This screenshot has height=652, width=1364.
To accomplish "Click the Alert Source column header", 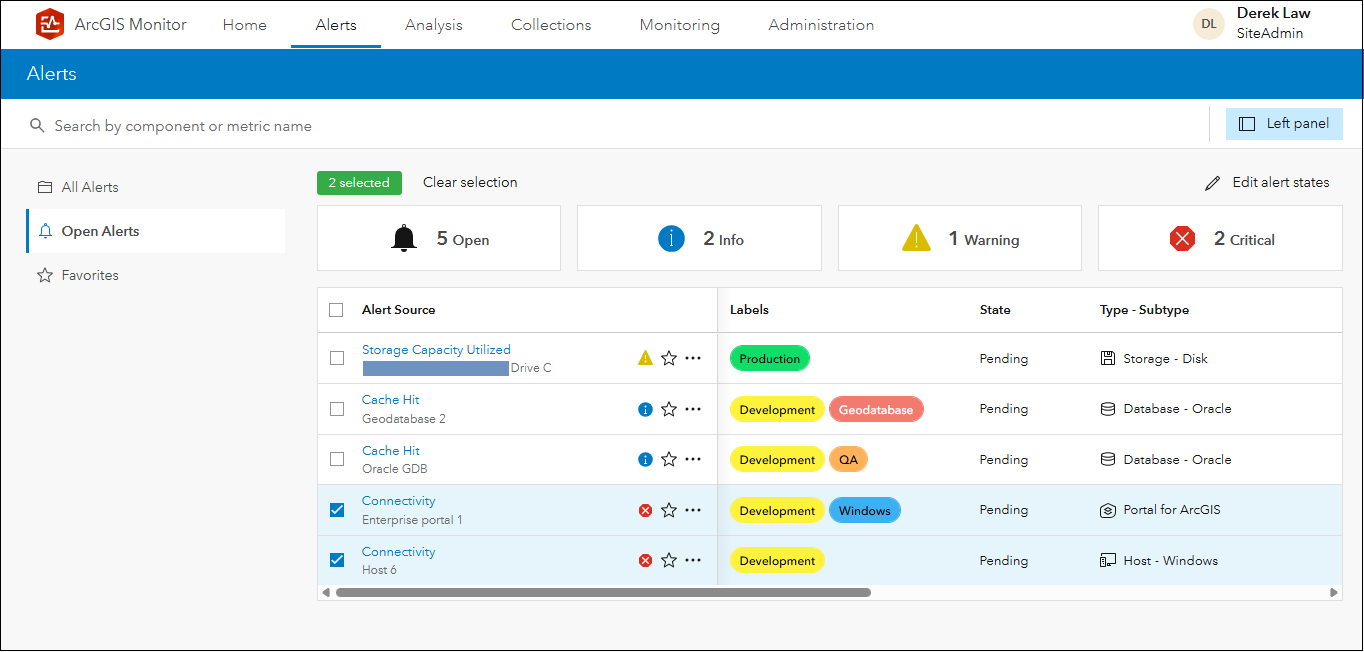I will point(398,310).
